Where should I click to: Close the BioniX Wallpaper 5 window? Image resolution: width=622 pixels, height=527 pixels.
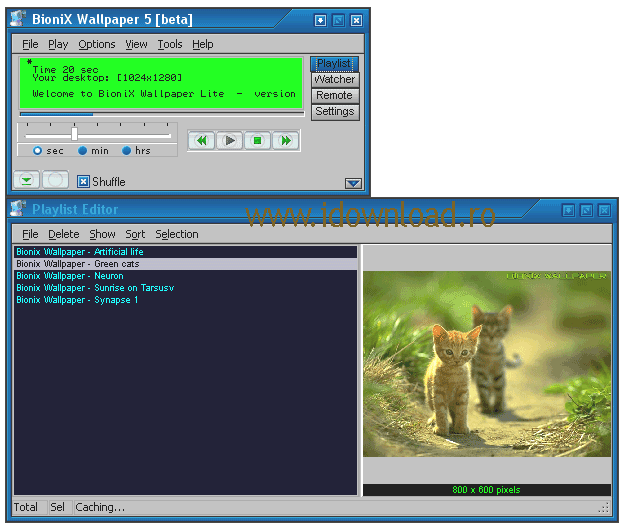click(x=356, y=20)
